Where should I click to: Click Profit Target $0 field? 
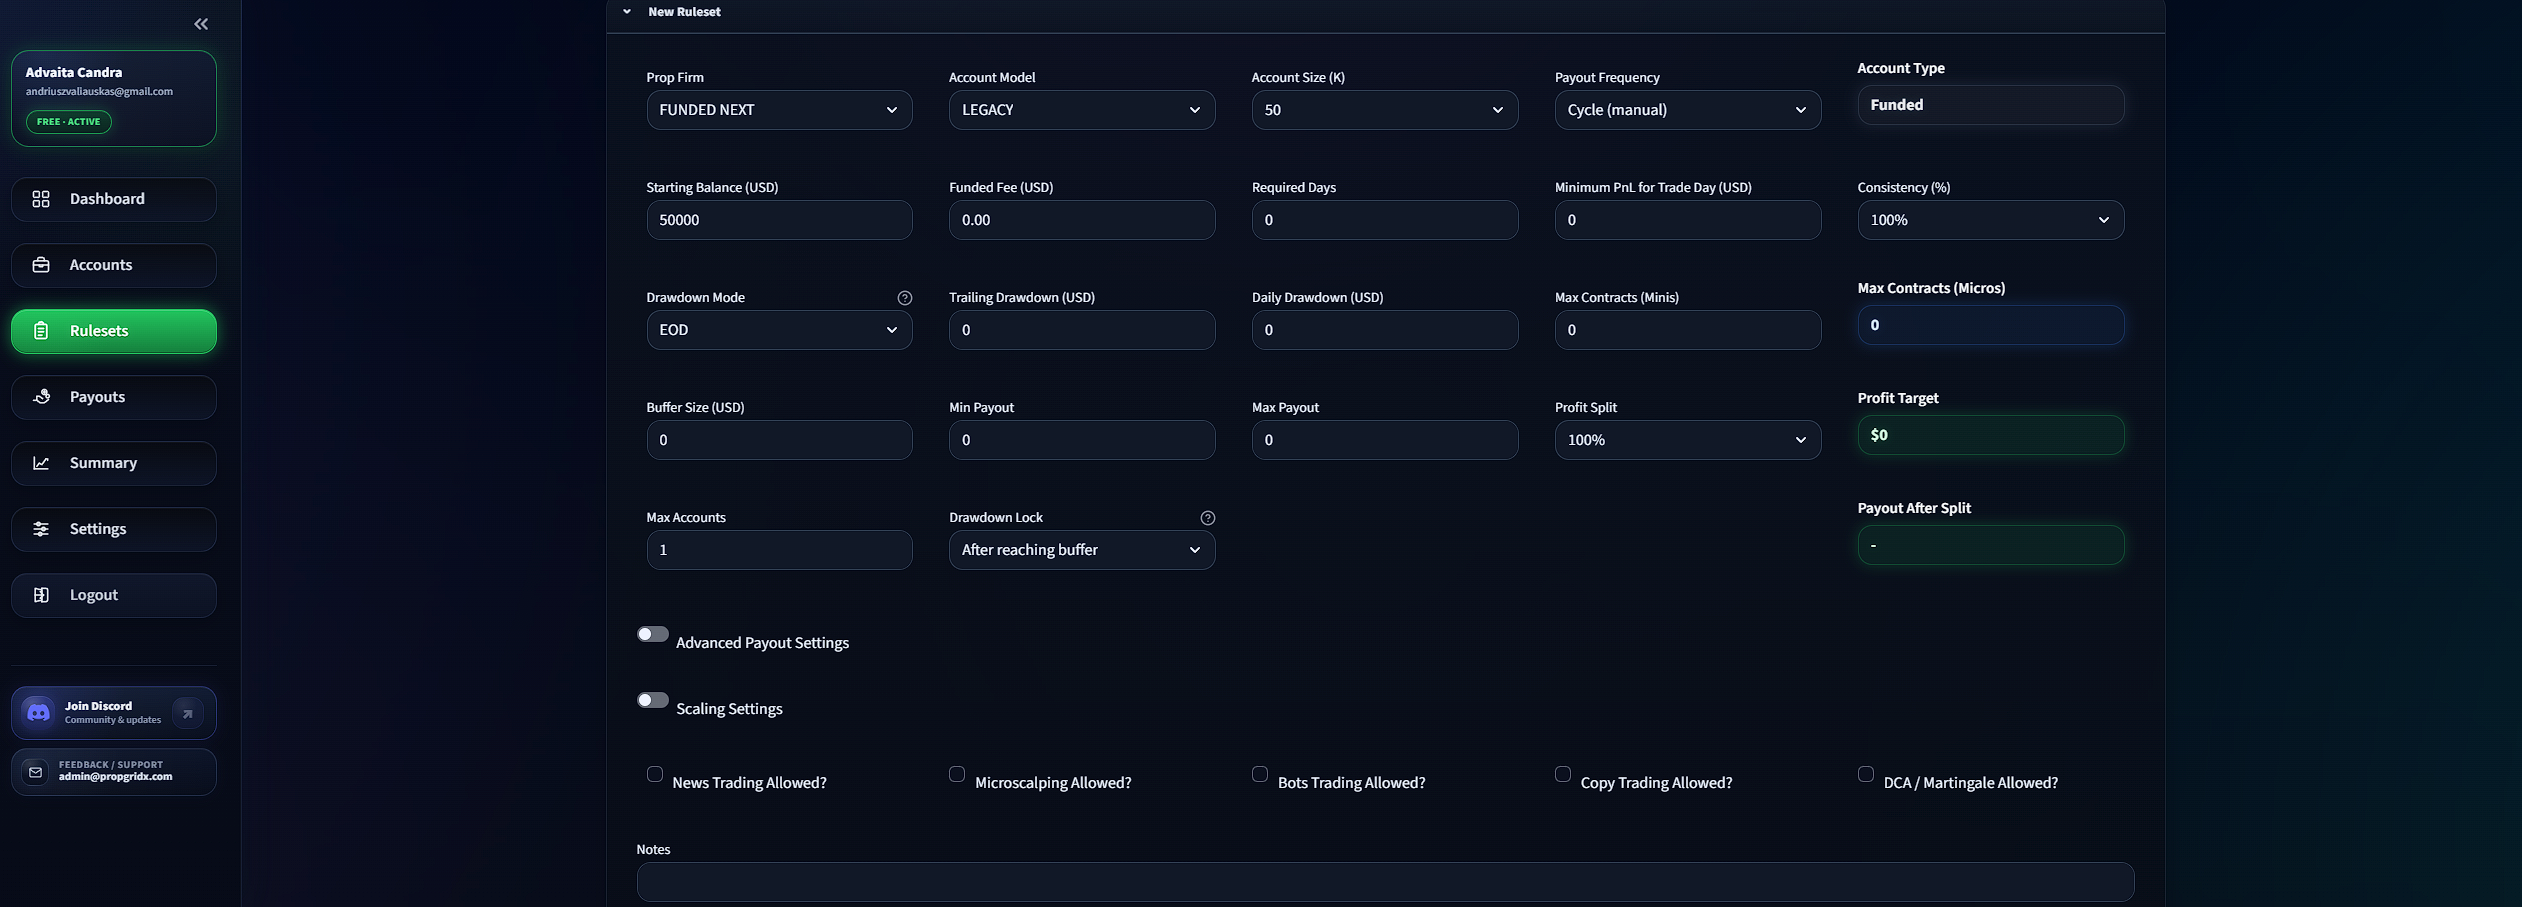[1991, 435]
